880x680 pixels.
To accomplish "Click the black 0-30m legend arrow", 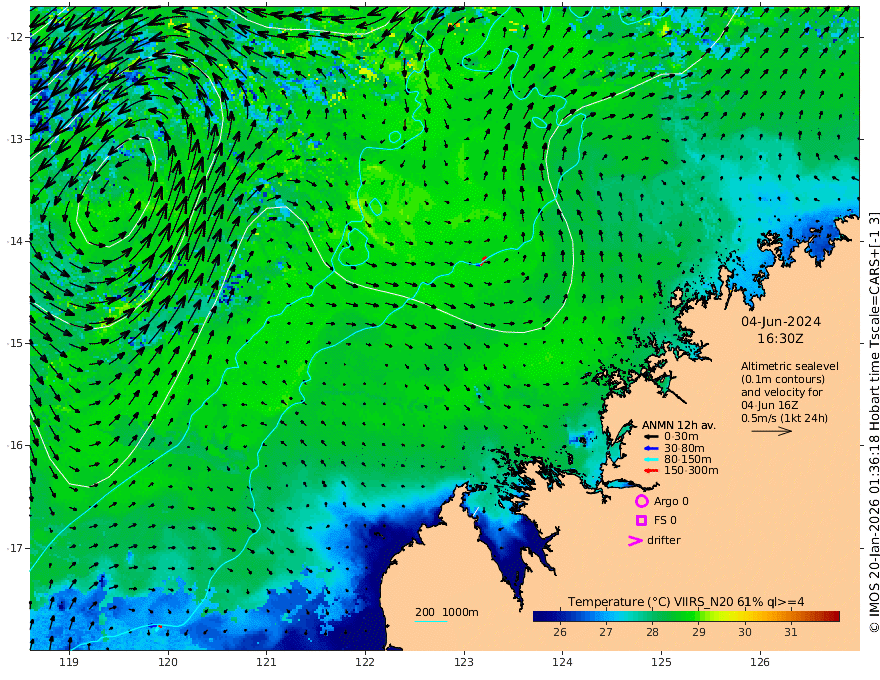I will click(x=651, y=437).
